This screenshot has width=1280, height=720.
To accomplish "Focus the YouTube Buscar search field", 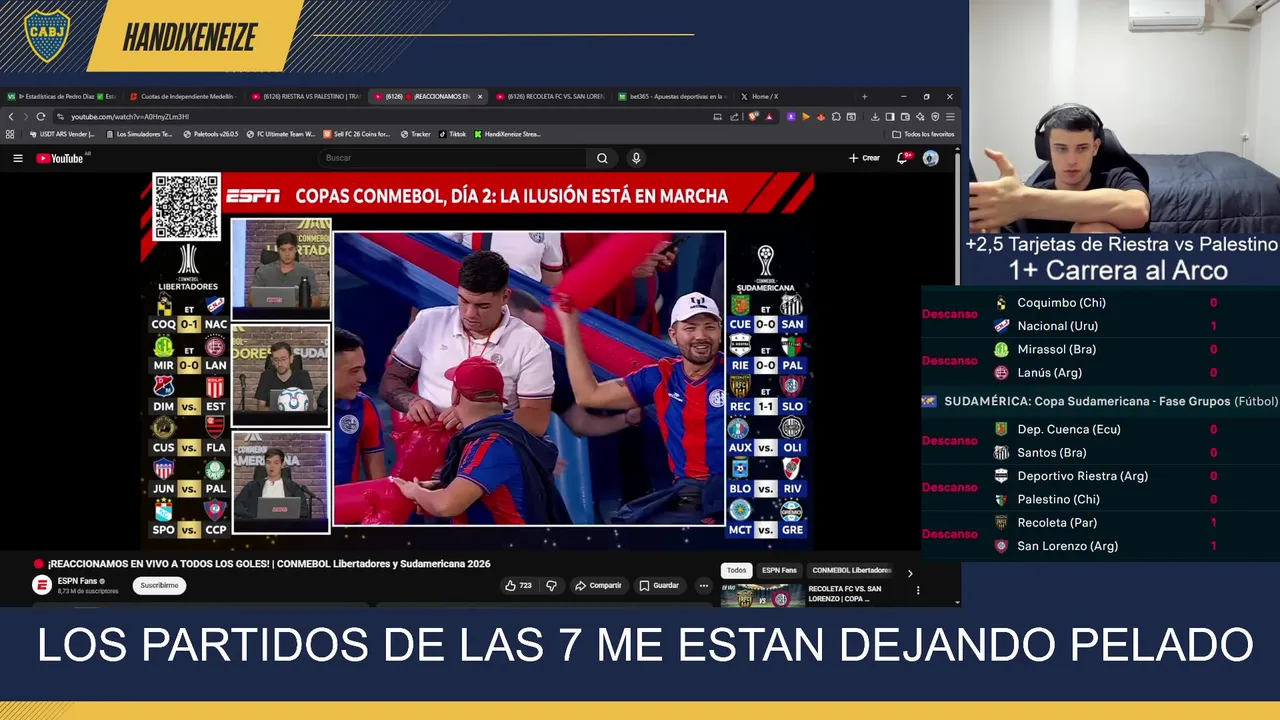I will pyautogui.click(x=452, y=158).
